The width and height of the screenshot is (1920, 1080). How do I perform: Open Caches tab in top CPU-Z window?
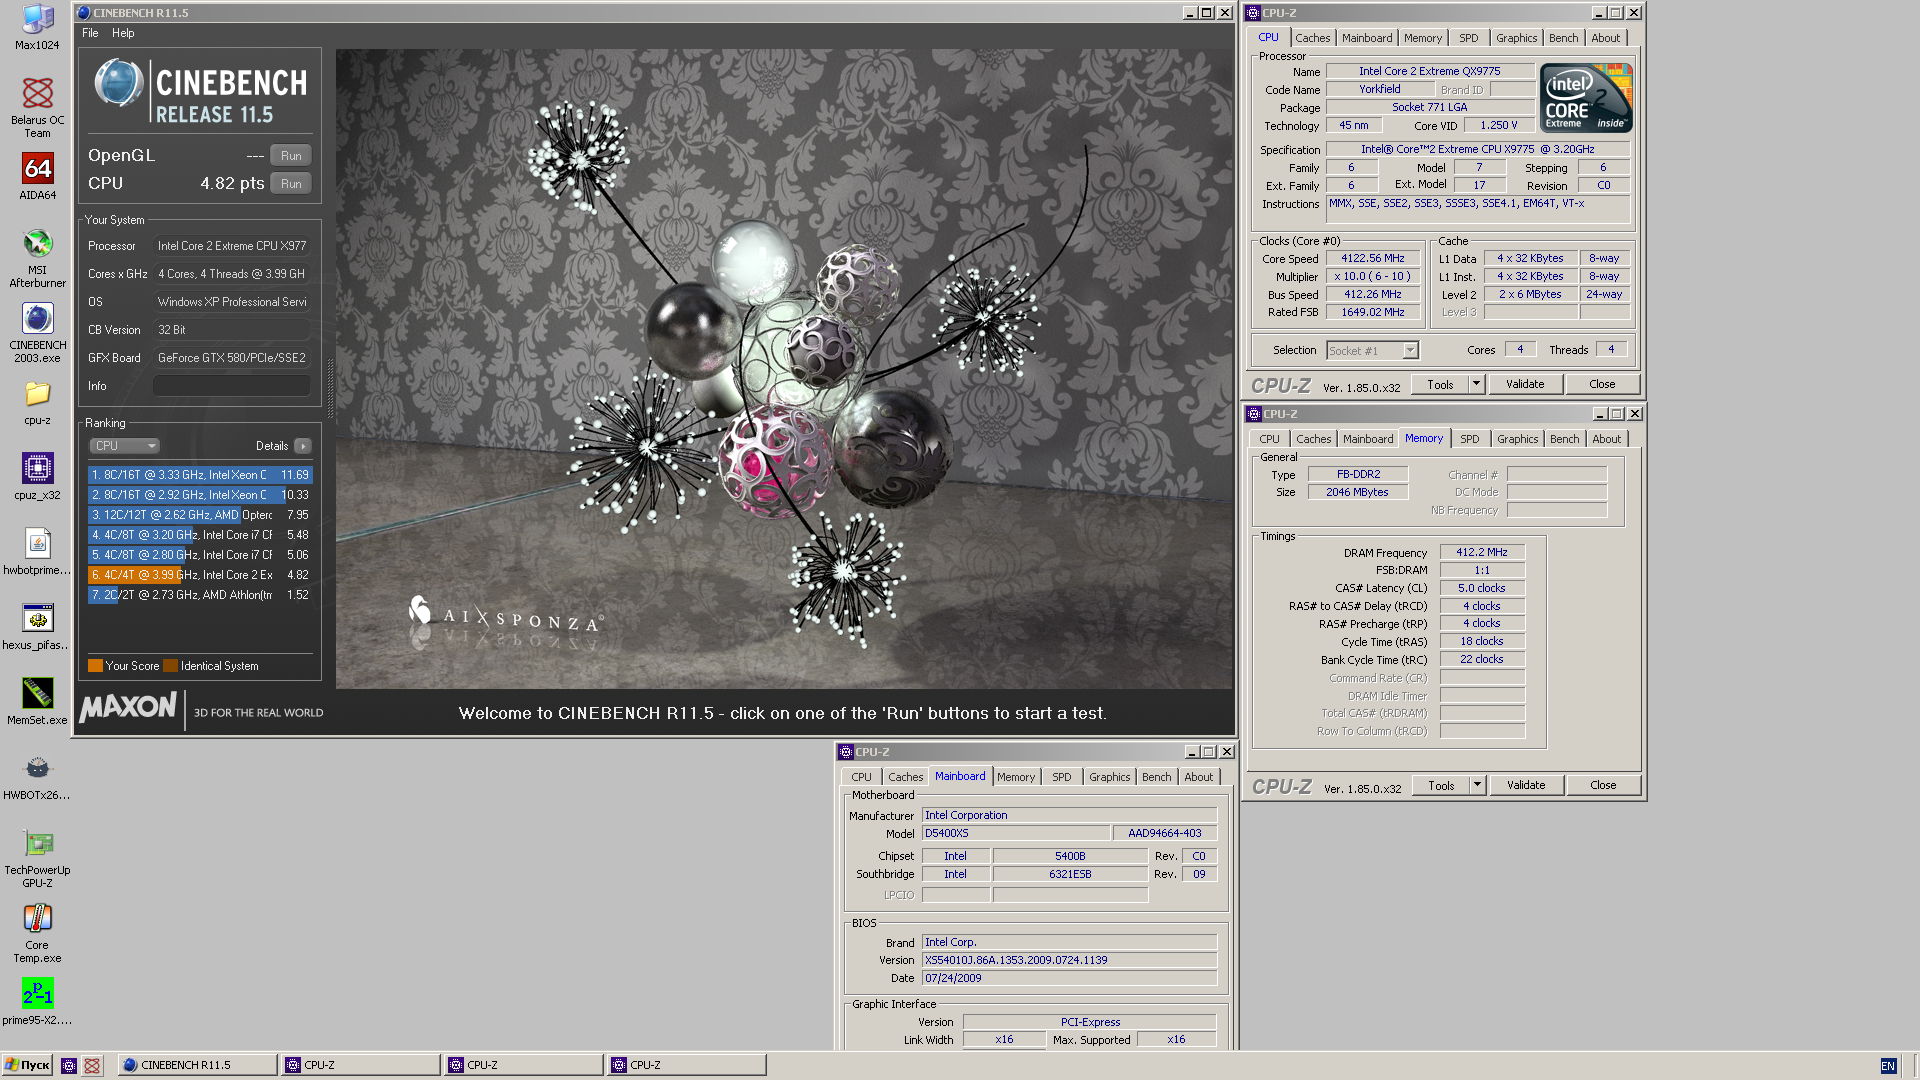[1312, 38]
